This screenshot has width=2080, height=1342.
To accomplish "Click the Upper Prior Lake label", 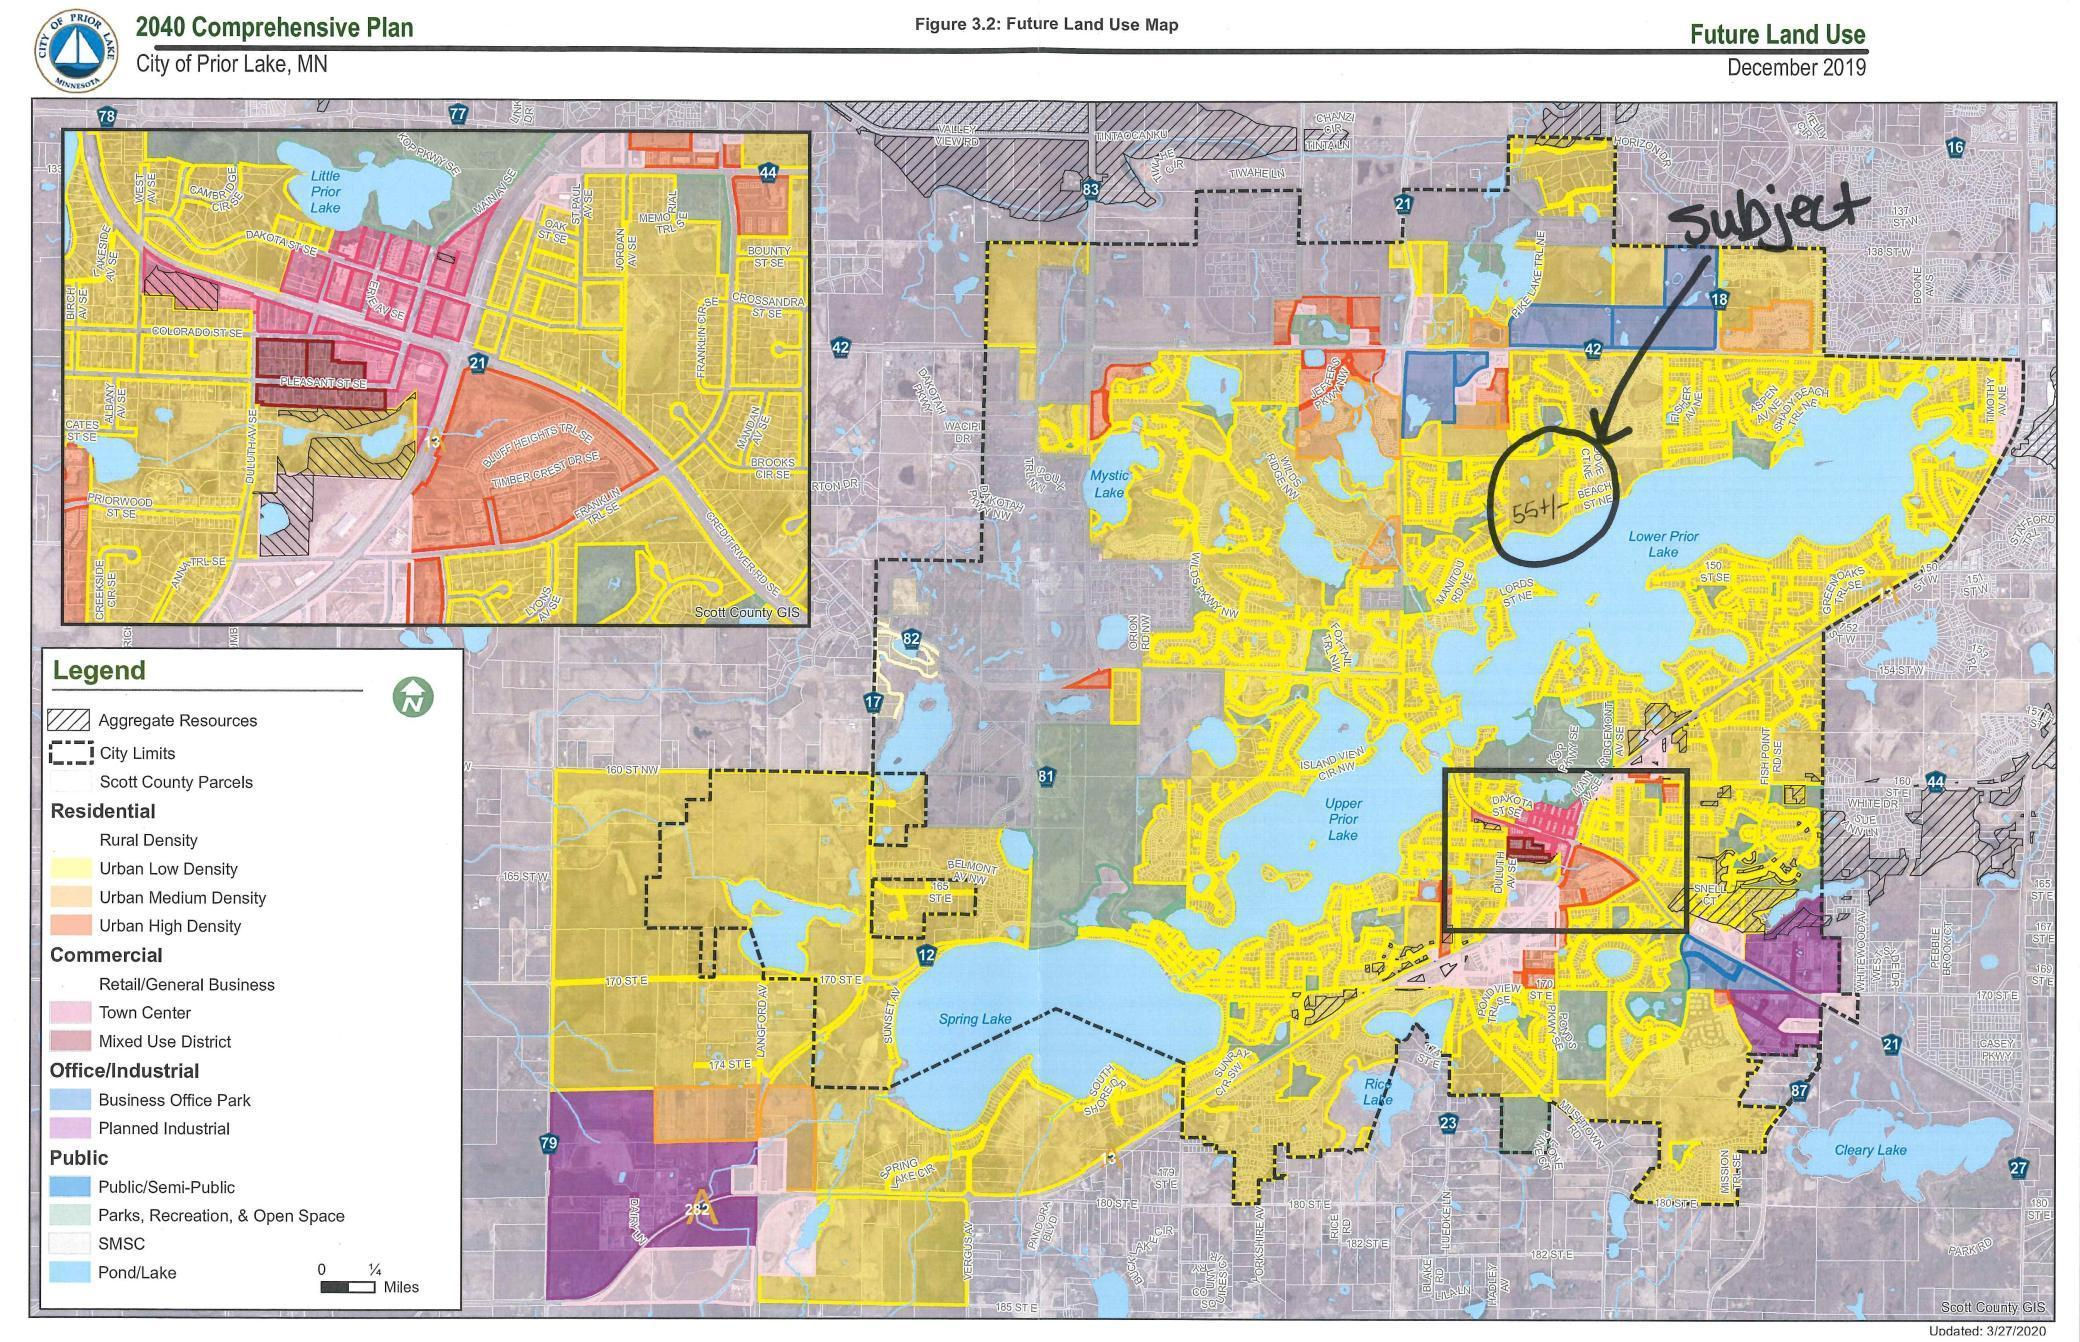I will coord(1343,819).
